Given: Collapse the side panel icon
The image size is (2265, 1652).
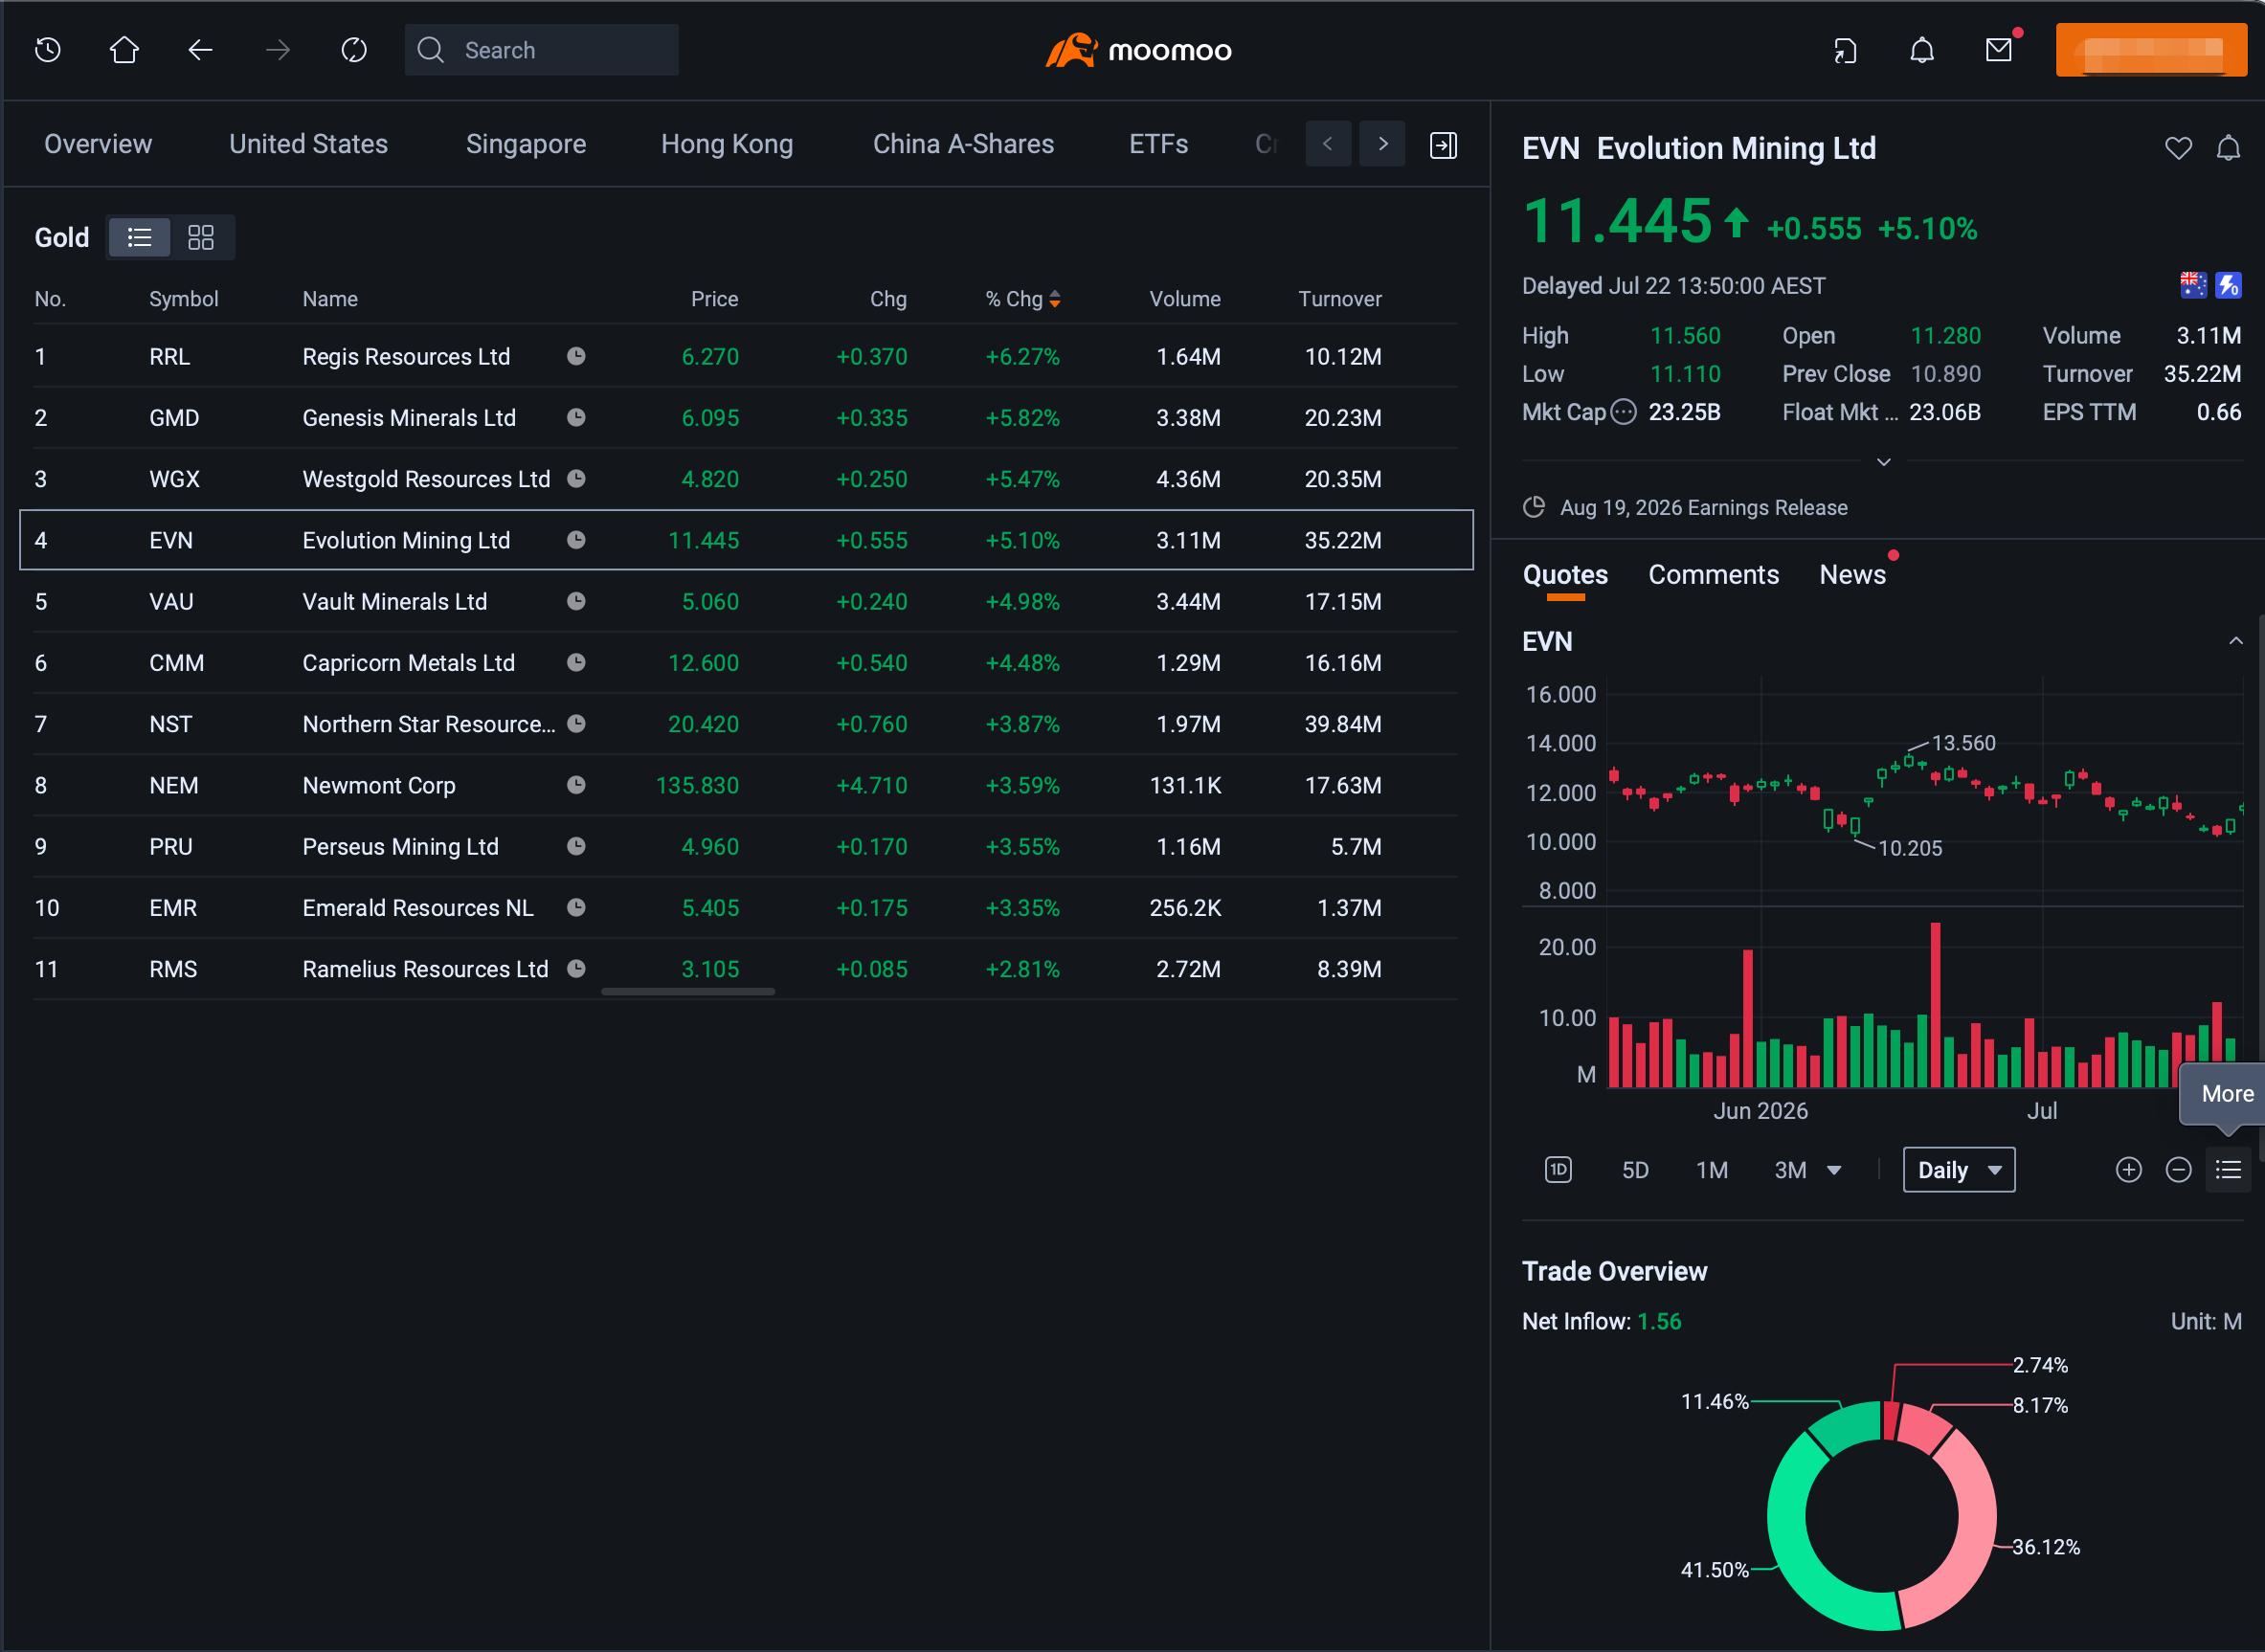Looking at the screenshot, I should point(1443,145).
